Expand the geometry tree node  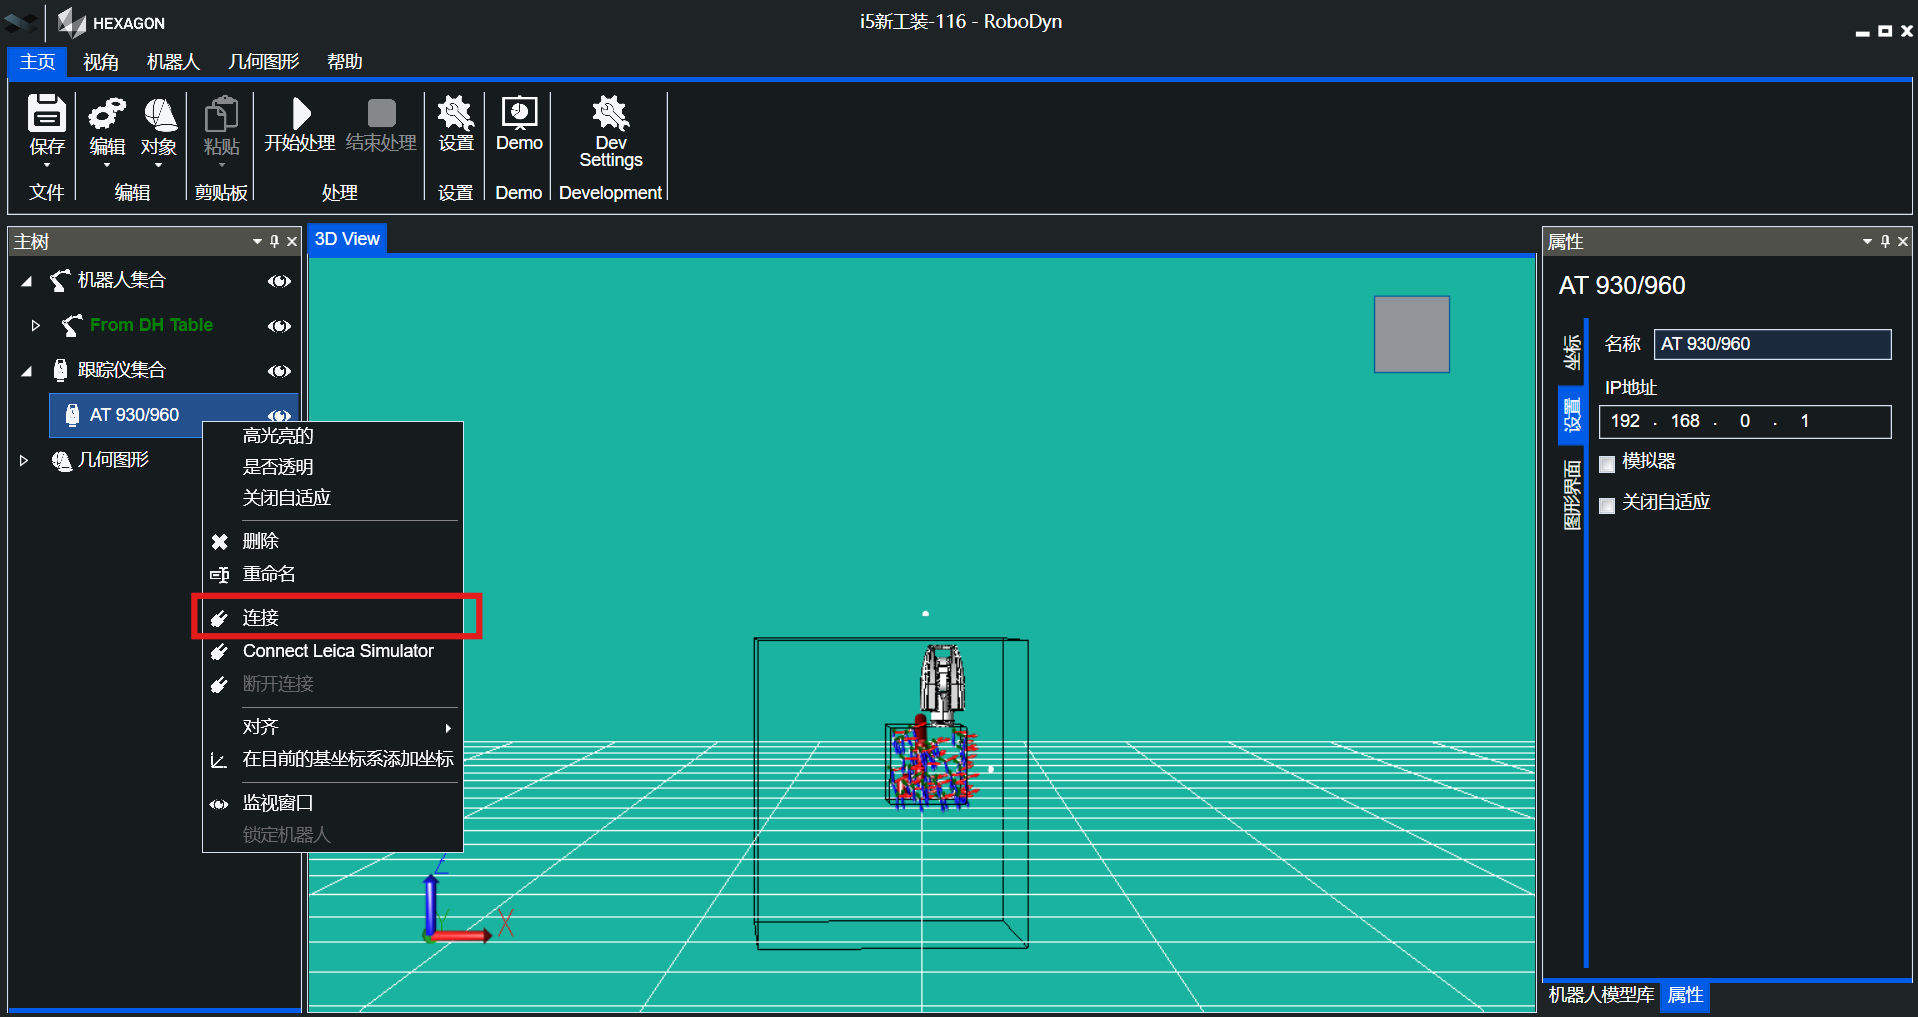(x=24, y=460)
